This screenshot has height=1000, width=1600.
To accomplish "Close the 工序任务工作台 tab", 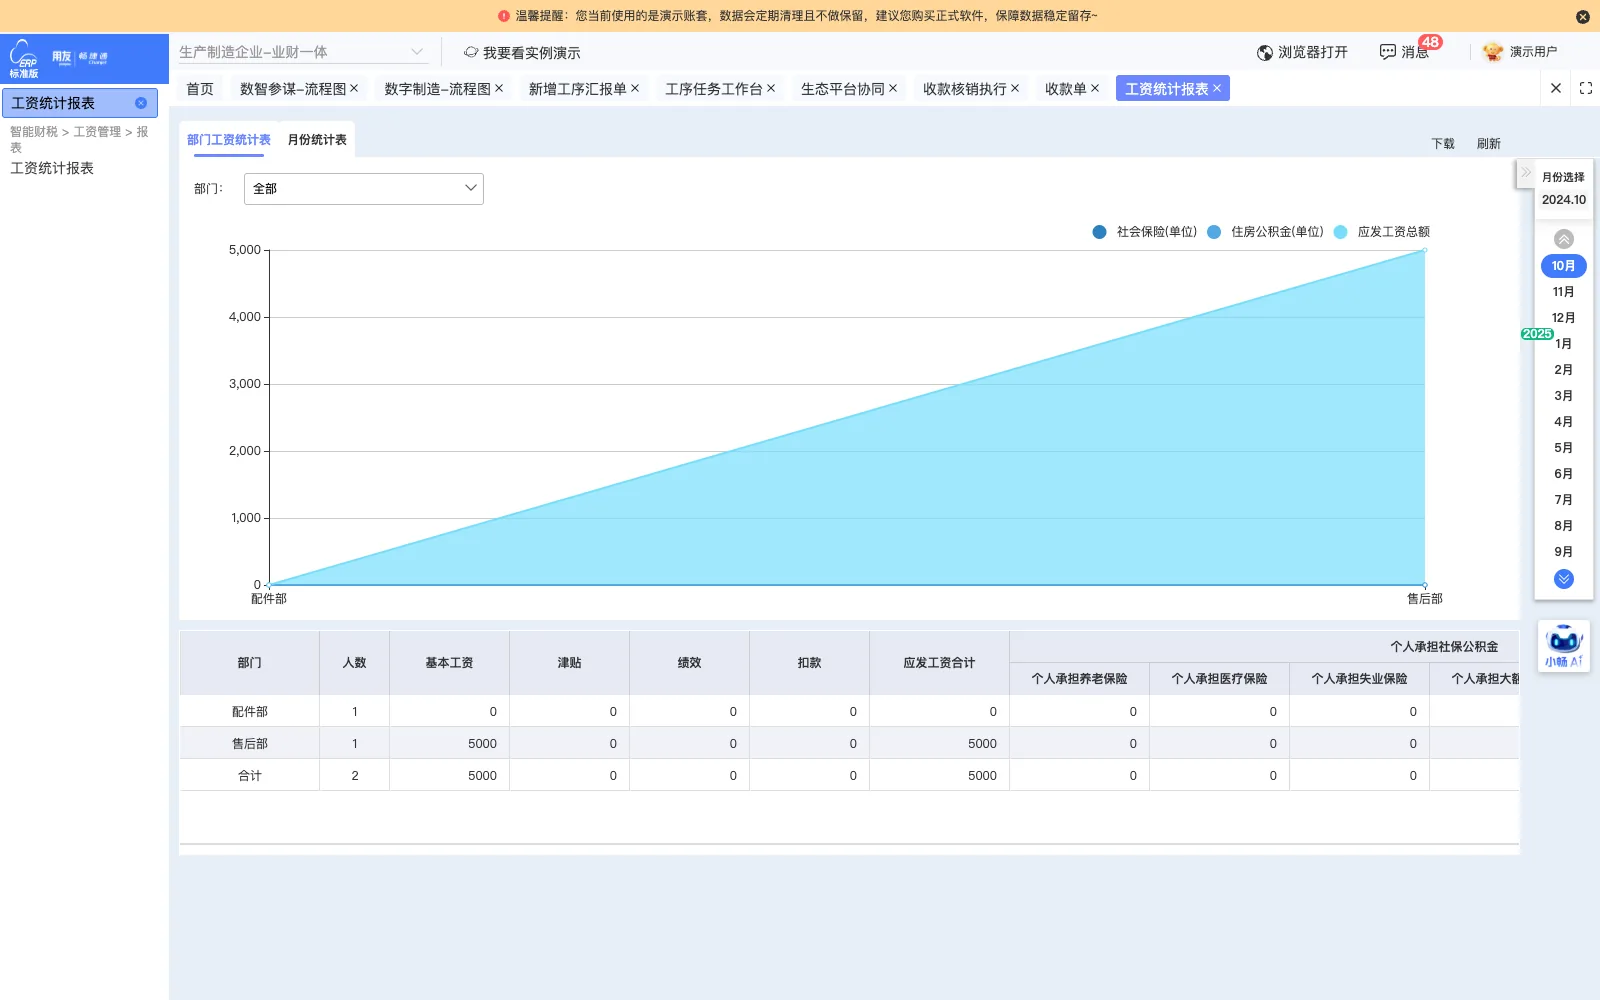I will [x=771, y=88].
